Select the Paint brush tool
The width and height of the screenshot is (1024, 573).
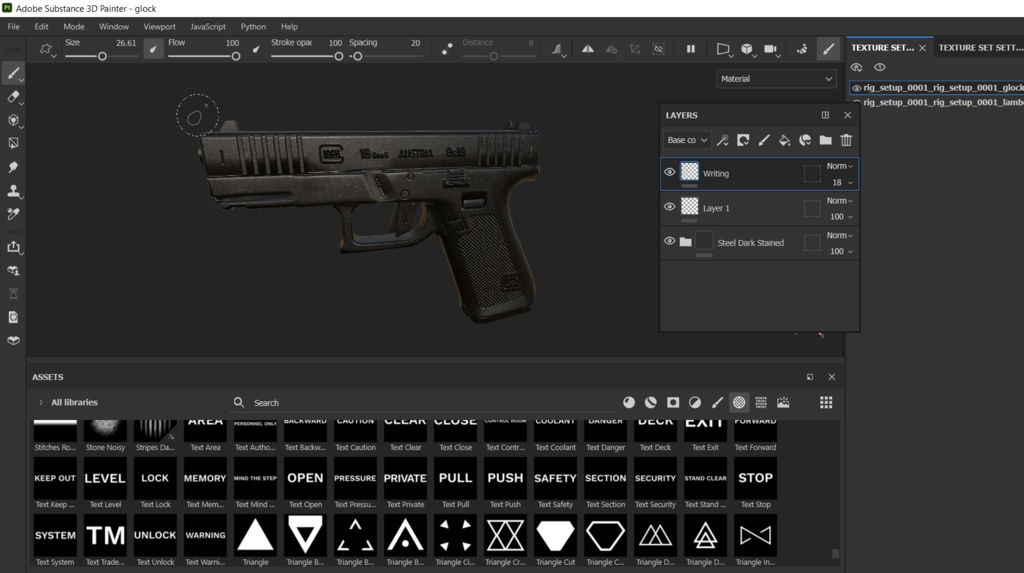tap(13, 73)
